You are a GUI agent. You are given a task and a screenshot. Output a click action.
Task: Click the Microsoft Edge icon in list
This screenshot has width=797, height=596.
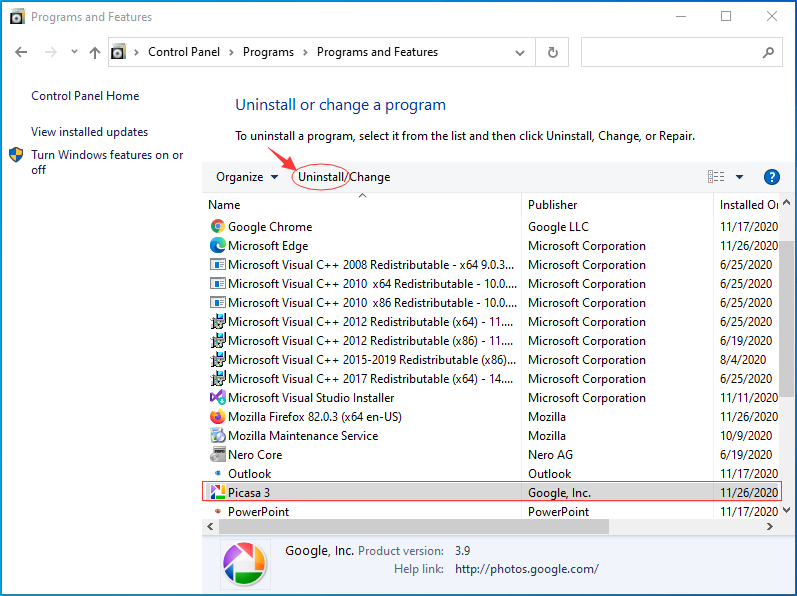click(x=218, y=245)
